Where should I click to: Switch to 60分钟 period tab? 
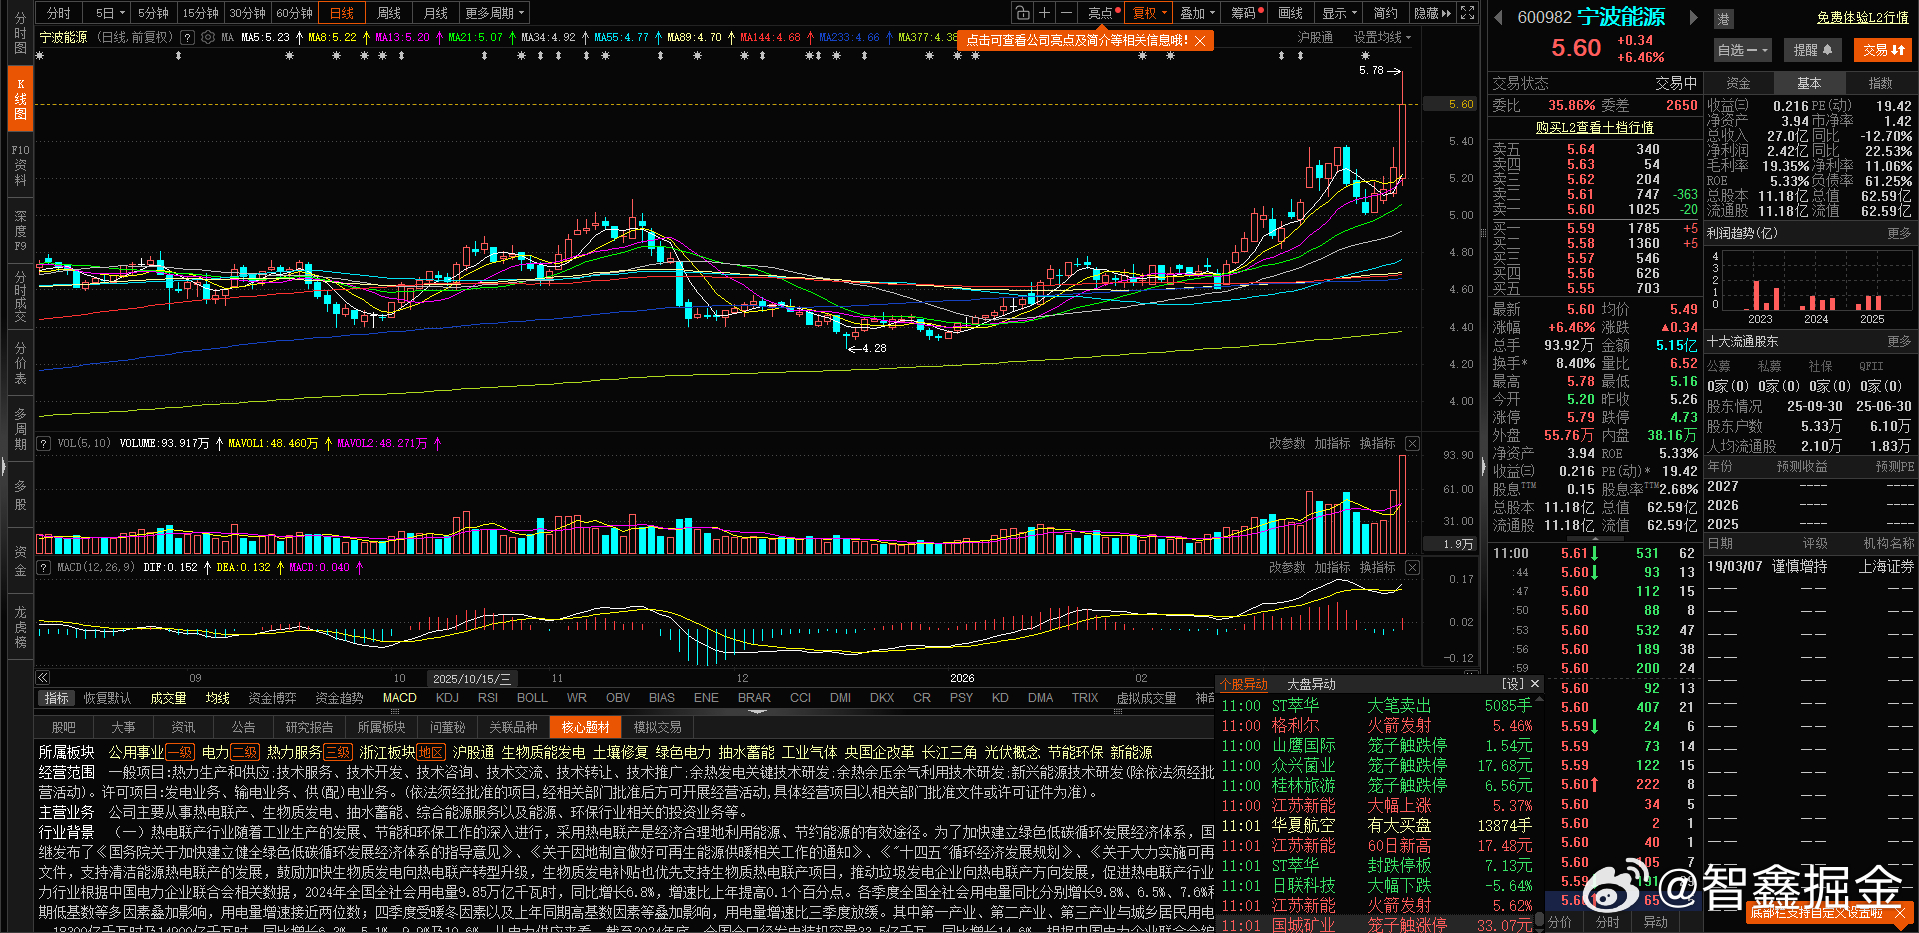(294, 13)
